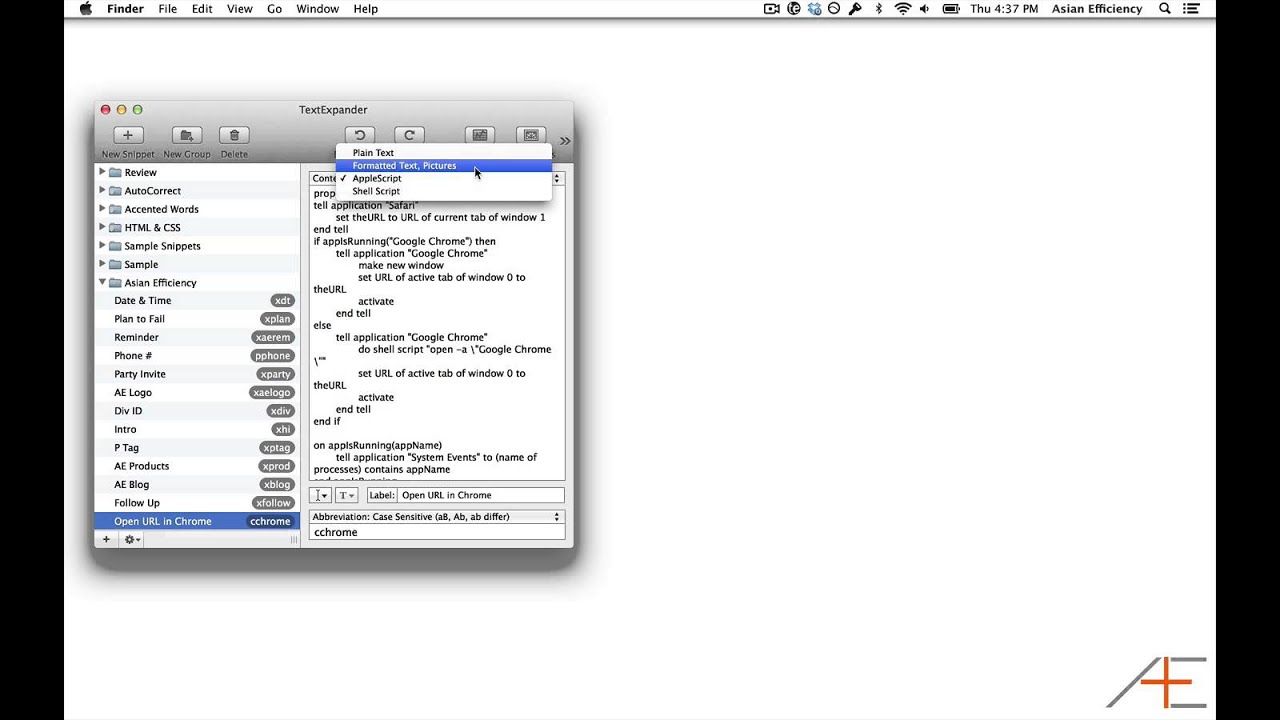Select the Open URL in Chrome snippet
Image resolution: width=1280 pixels, height=720 pixels.
[x=197, y=521]
